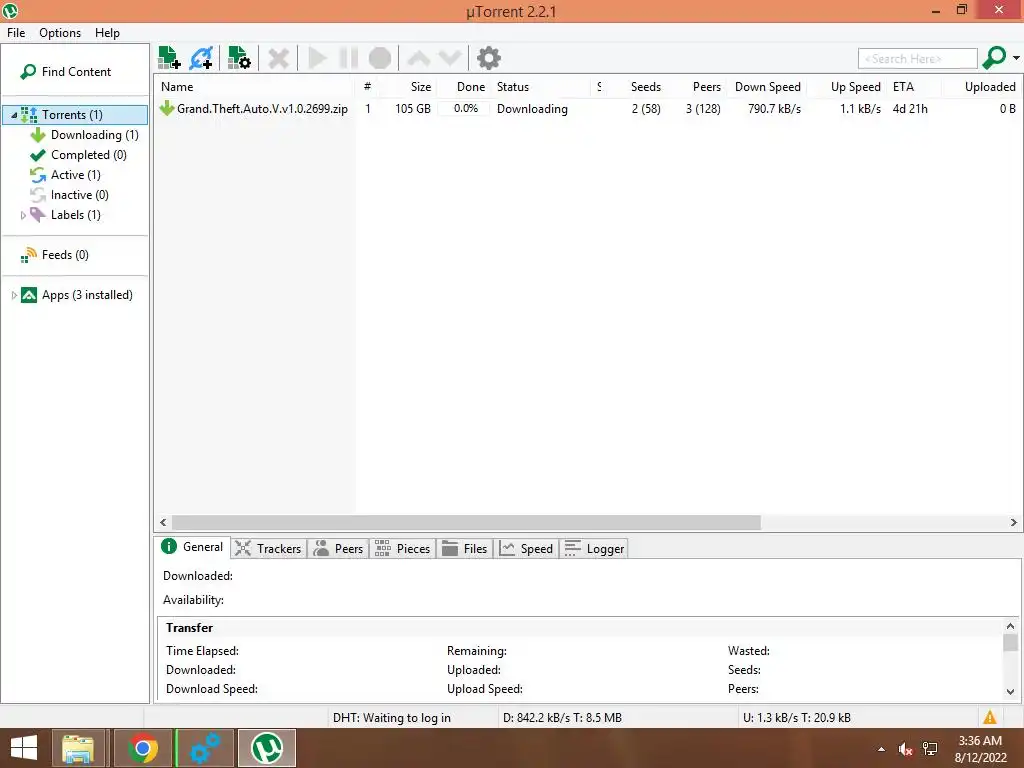Click the horizontal scrollbar right arrow
The image size is (1024, 768).
click(1014, 522)
